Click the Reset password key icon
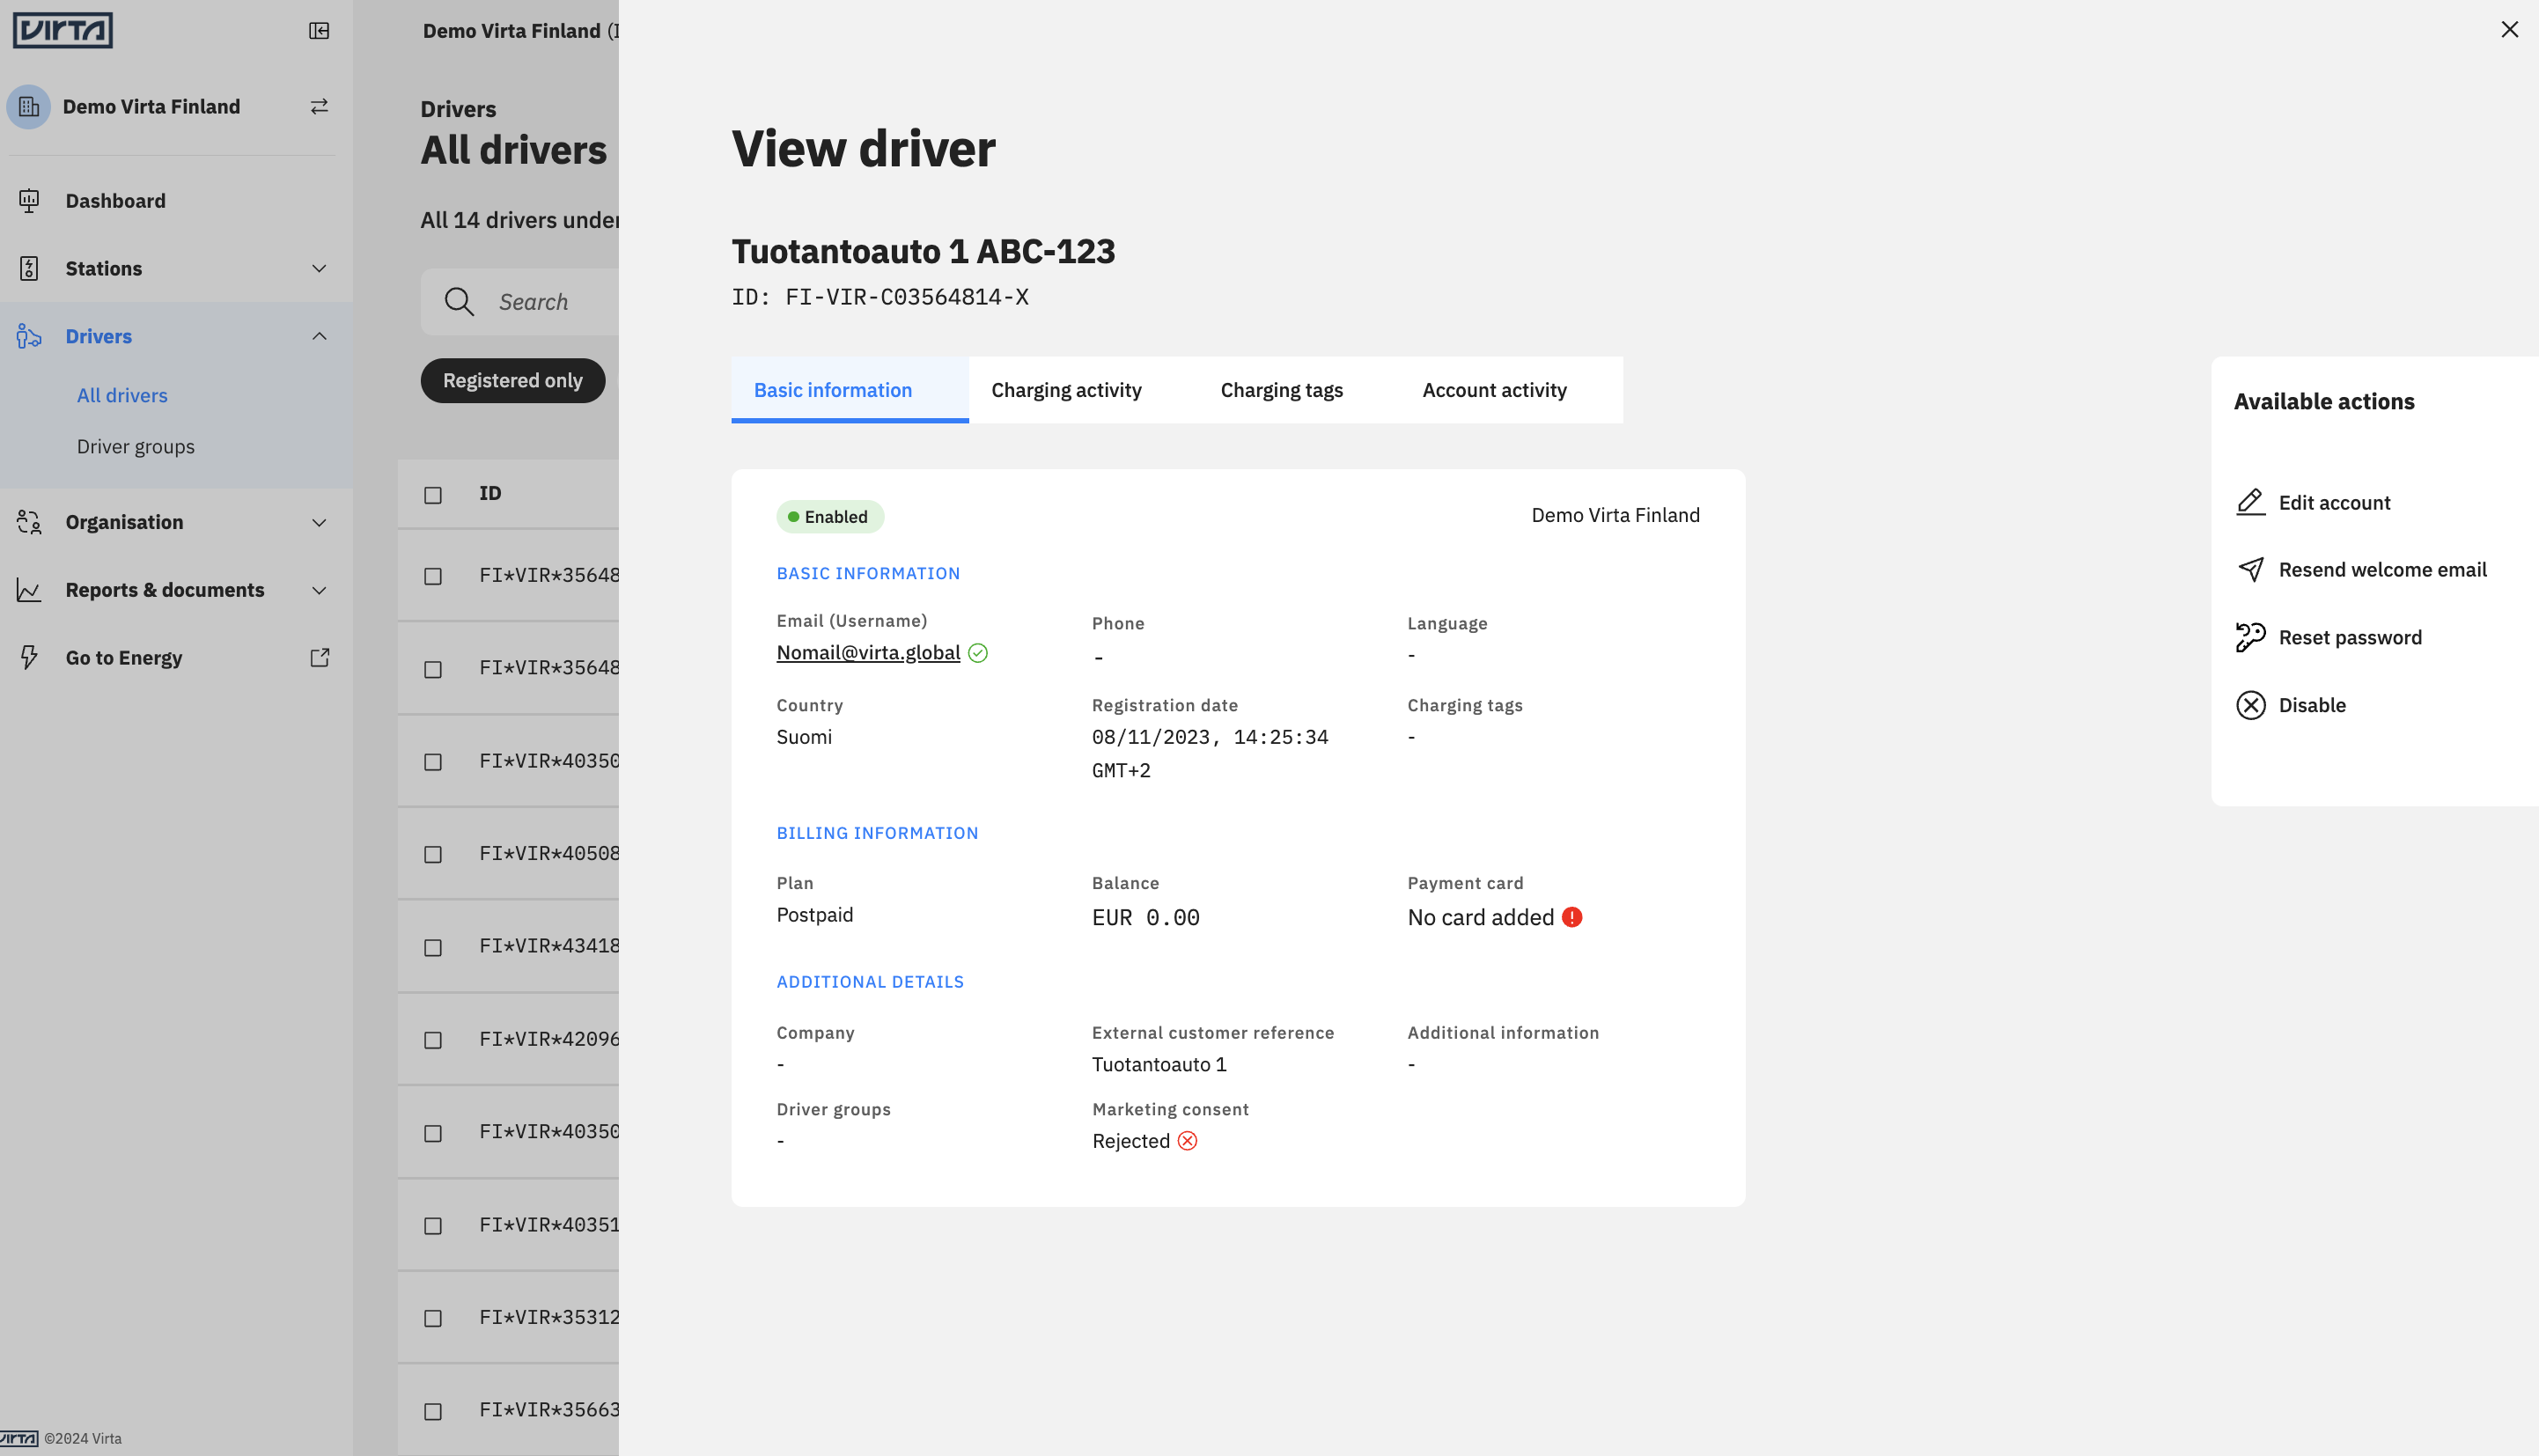 click(2251, 637)
